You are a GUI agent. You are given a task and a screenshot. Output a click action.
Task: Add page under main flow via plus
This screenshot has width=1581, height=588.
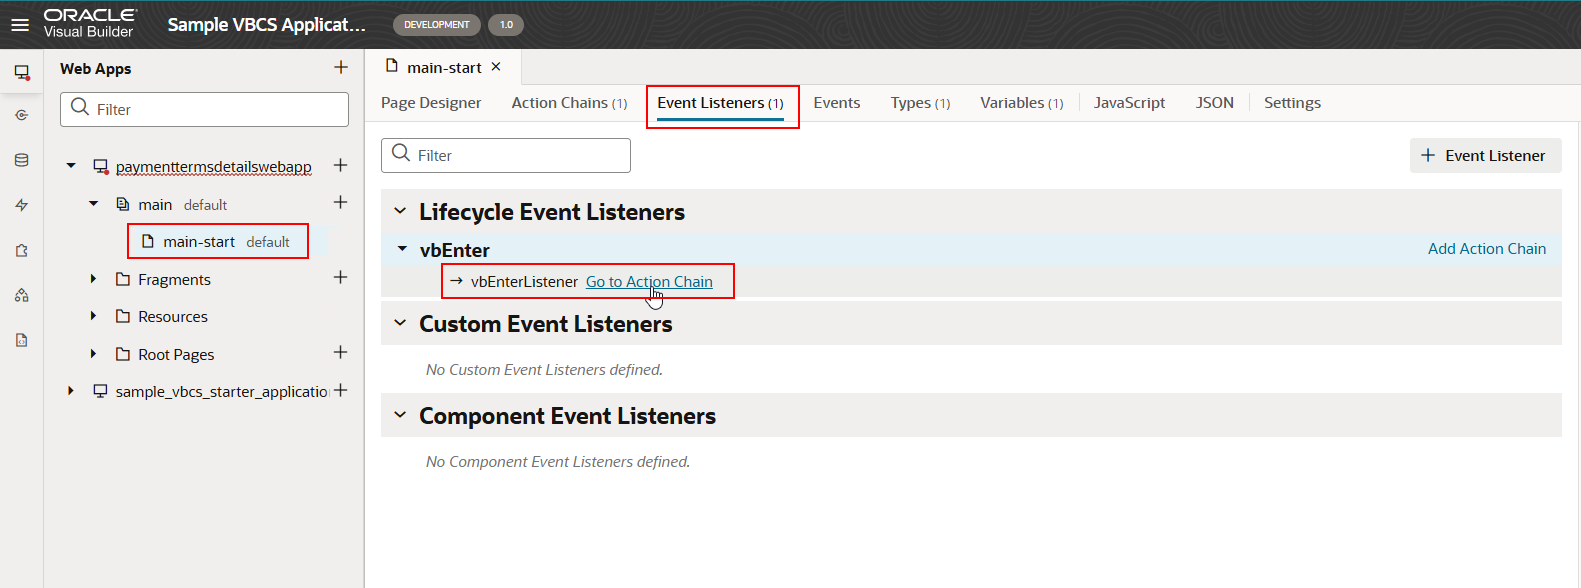[x=340, y=202]
